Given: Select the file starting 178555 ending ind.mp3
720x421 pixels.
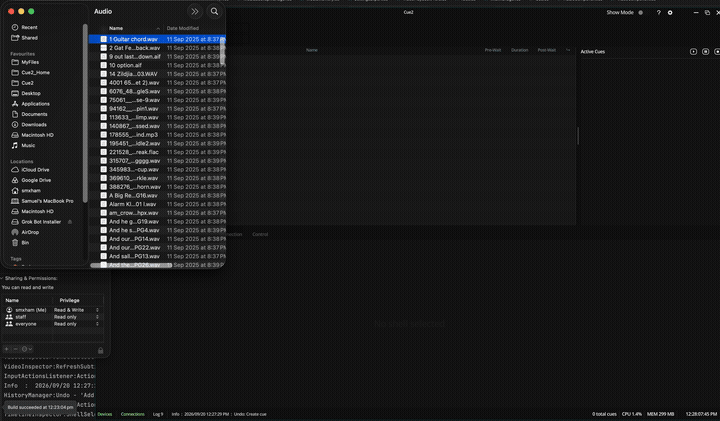Looking at the screenshot, I should click(157, 135).
